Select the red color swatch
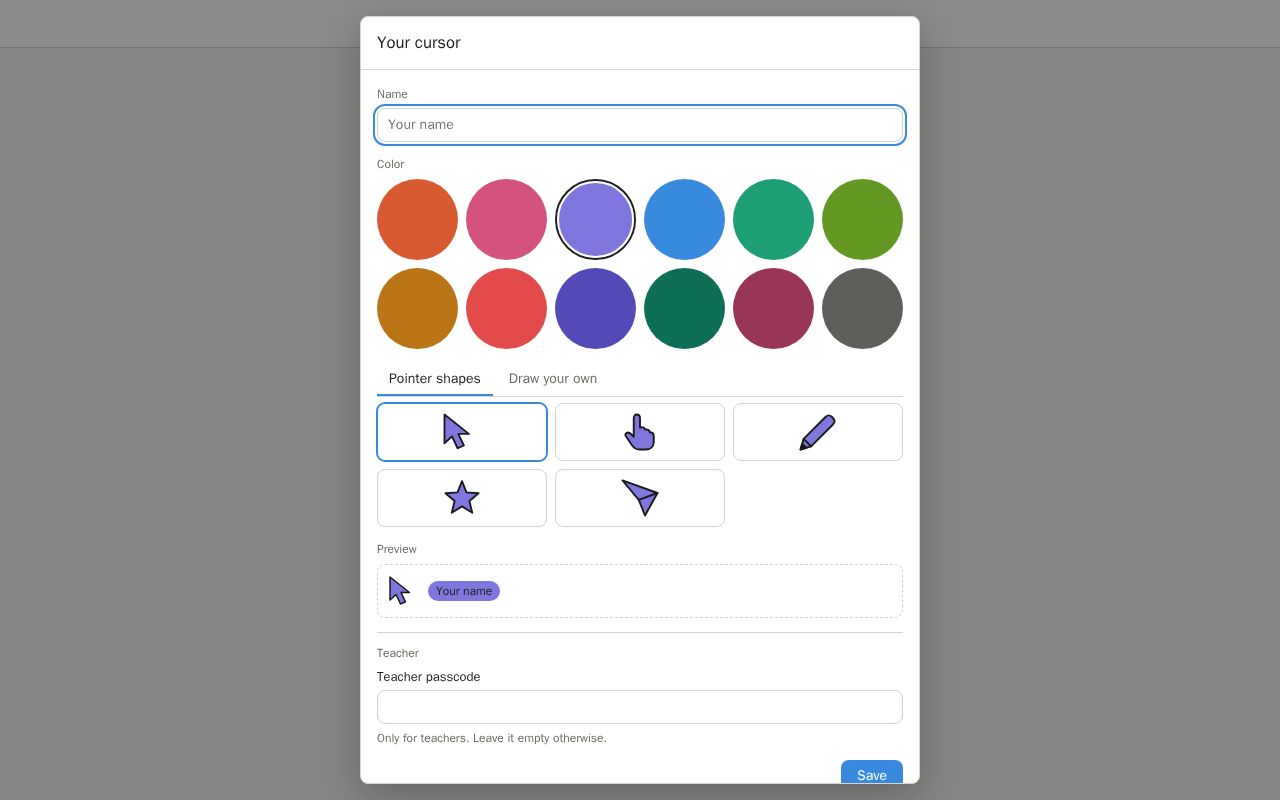Image resolution: width=1280 pixels, height=800 pixels. coord(506,308)
